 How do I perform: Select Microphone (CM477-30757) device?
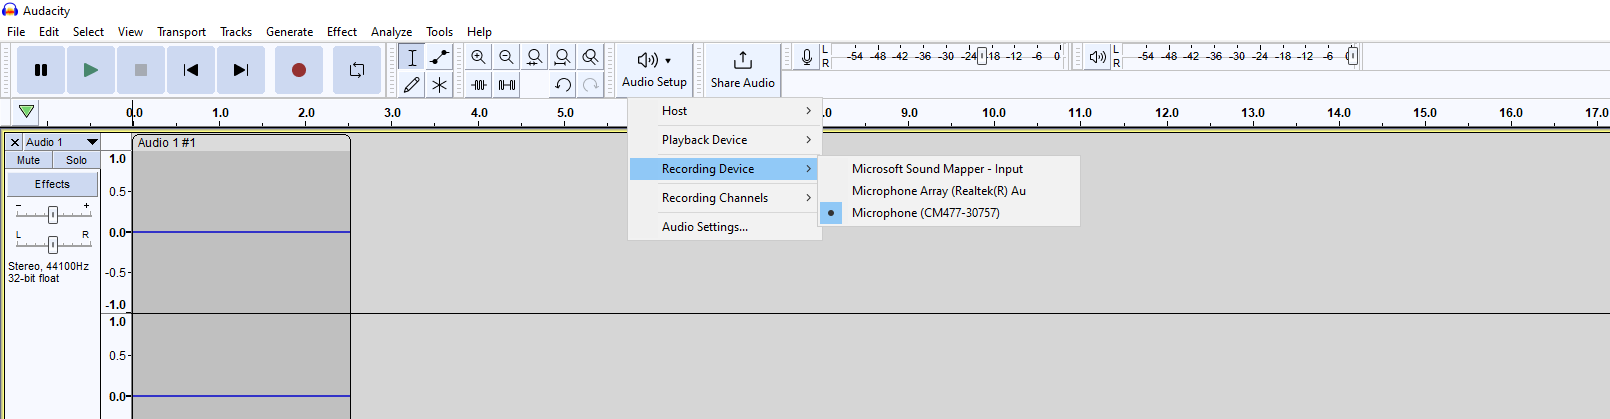(950, 213)
